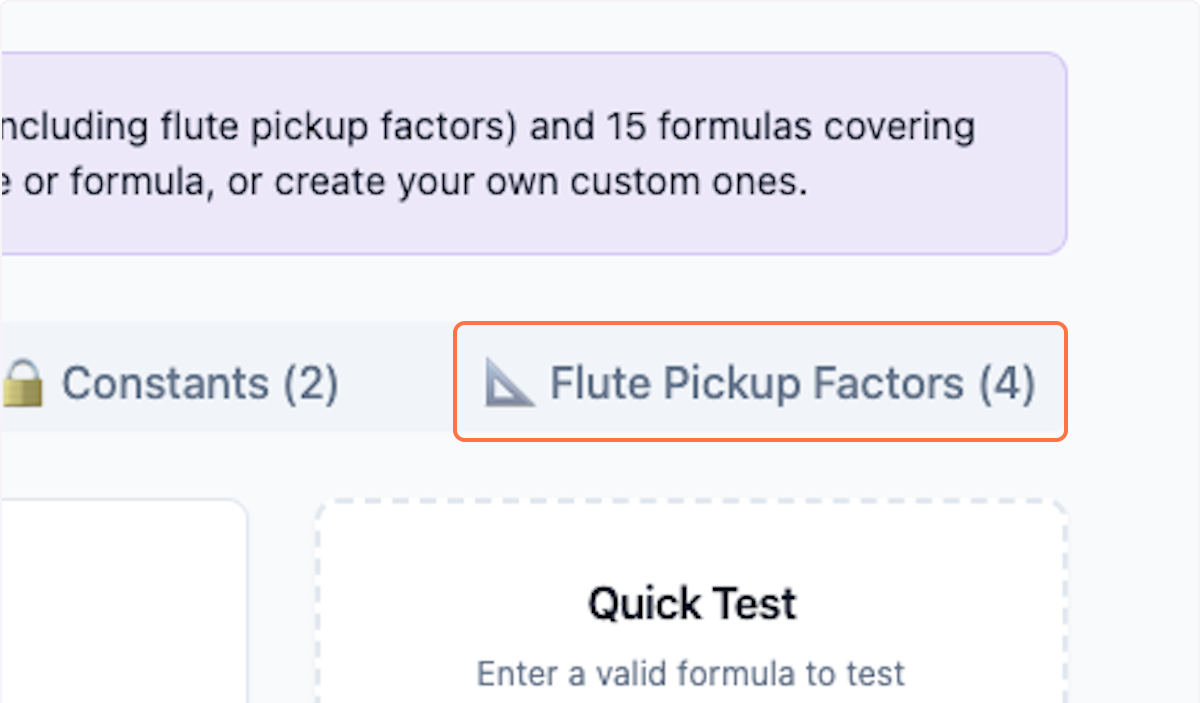Click the Constants (2) label text
This screenshot has width=1200, height=703.
click(200, 383)
